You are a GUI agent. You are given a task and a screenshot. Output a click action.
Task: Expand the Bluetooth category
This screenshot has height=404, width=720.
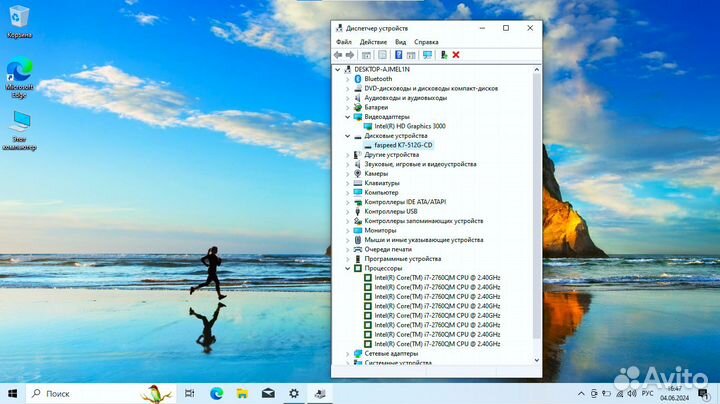[347, 78]
